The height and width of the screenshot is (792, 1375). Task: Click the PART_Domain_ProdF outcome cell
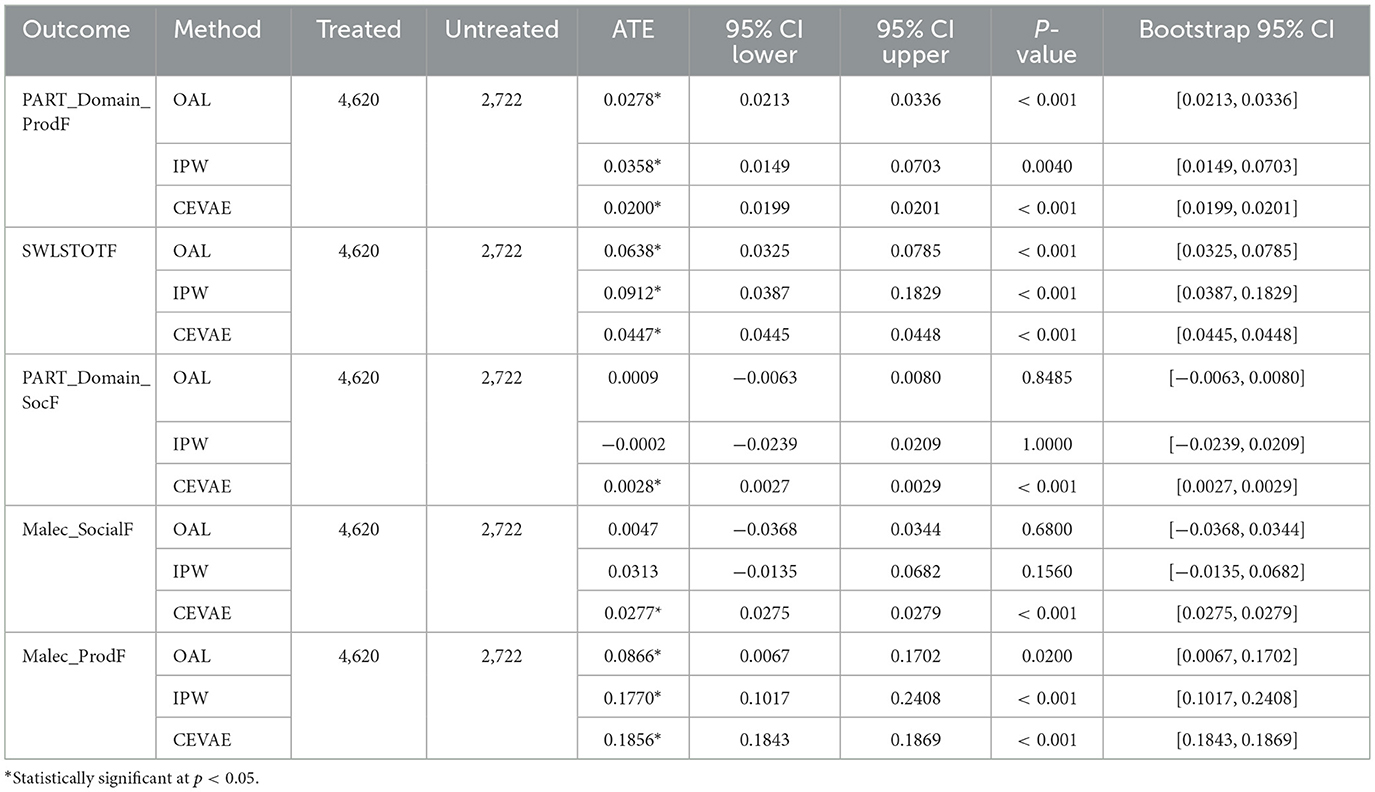[86, 111]
